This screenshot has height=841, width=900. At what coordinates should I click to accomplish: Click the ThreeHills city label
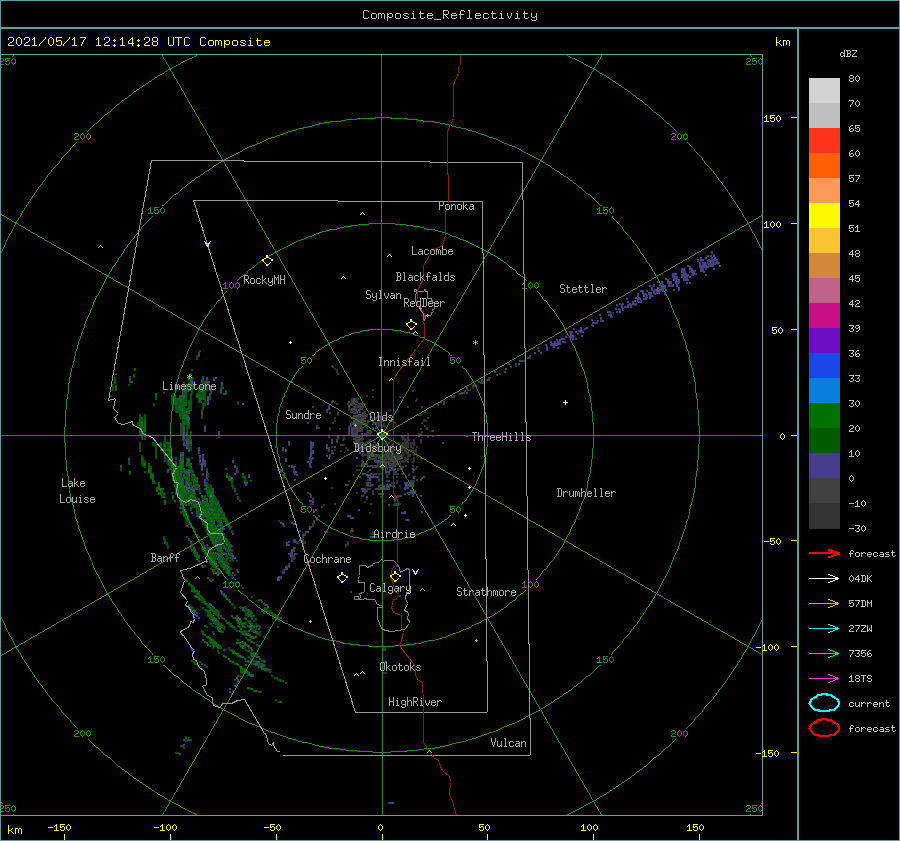pos(501,437)
